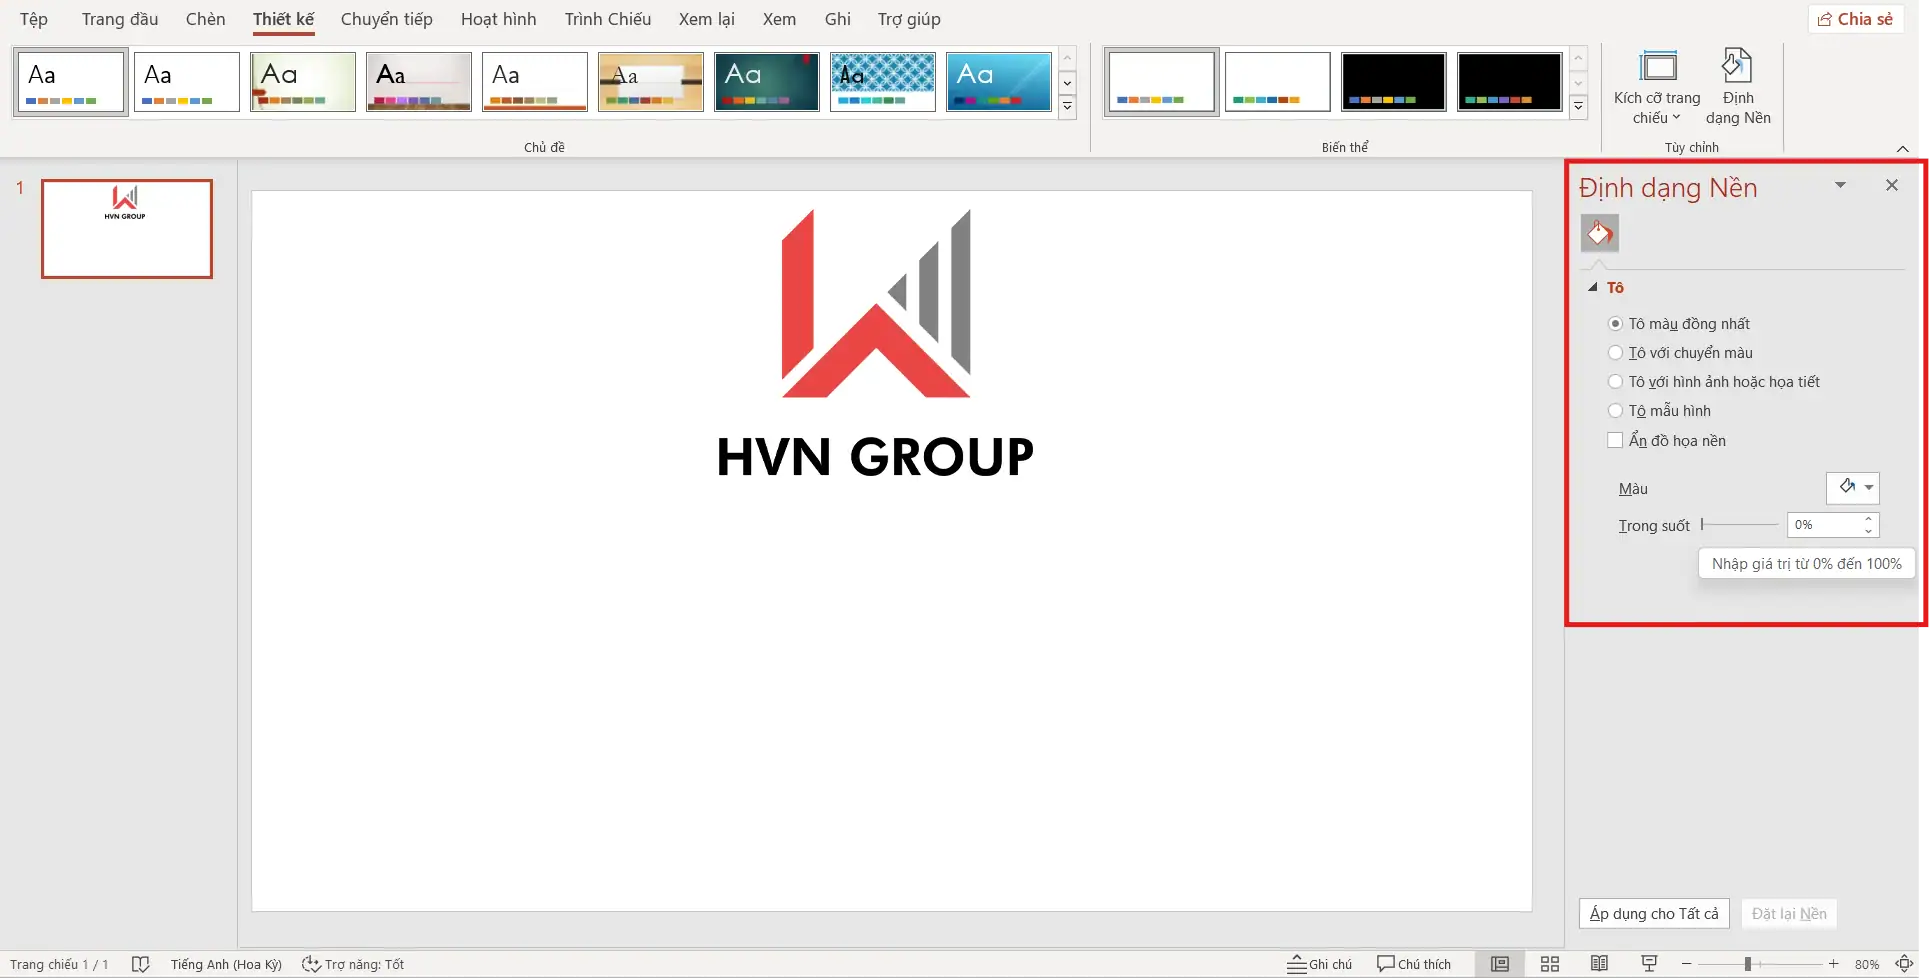This screenshot has width=1929, height=978.
Task: Open spell check icon in status bar
Action: coord(141,964)
